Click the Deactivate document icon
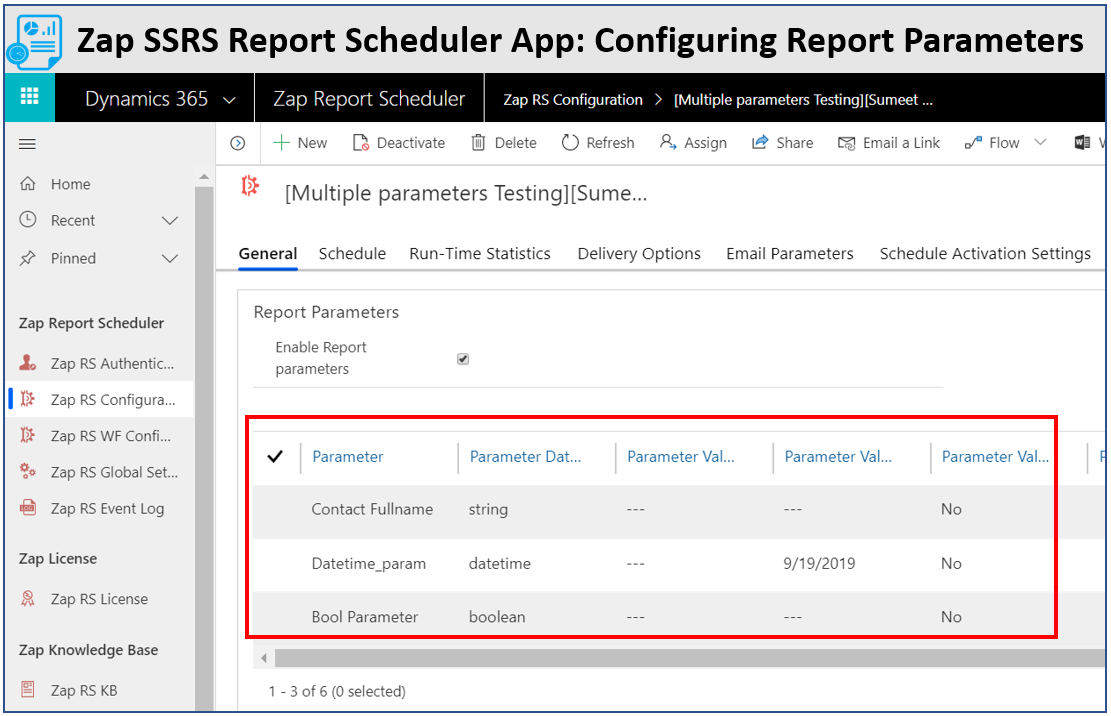Image resolution: width=1111 pixels, height=716 pixels. click(x=361, y=143)
